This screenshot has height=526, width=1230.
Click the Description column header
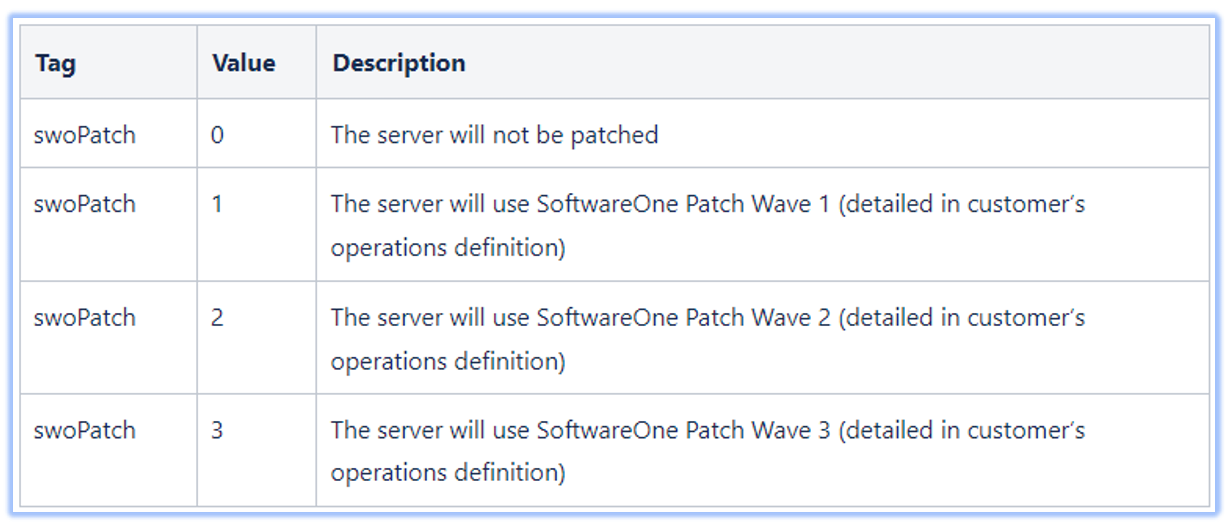pyautogui.click(x=398, y=63)
